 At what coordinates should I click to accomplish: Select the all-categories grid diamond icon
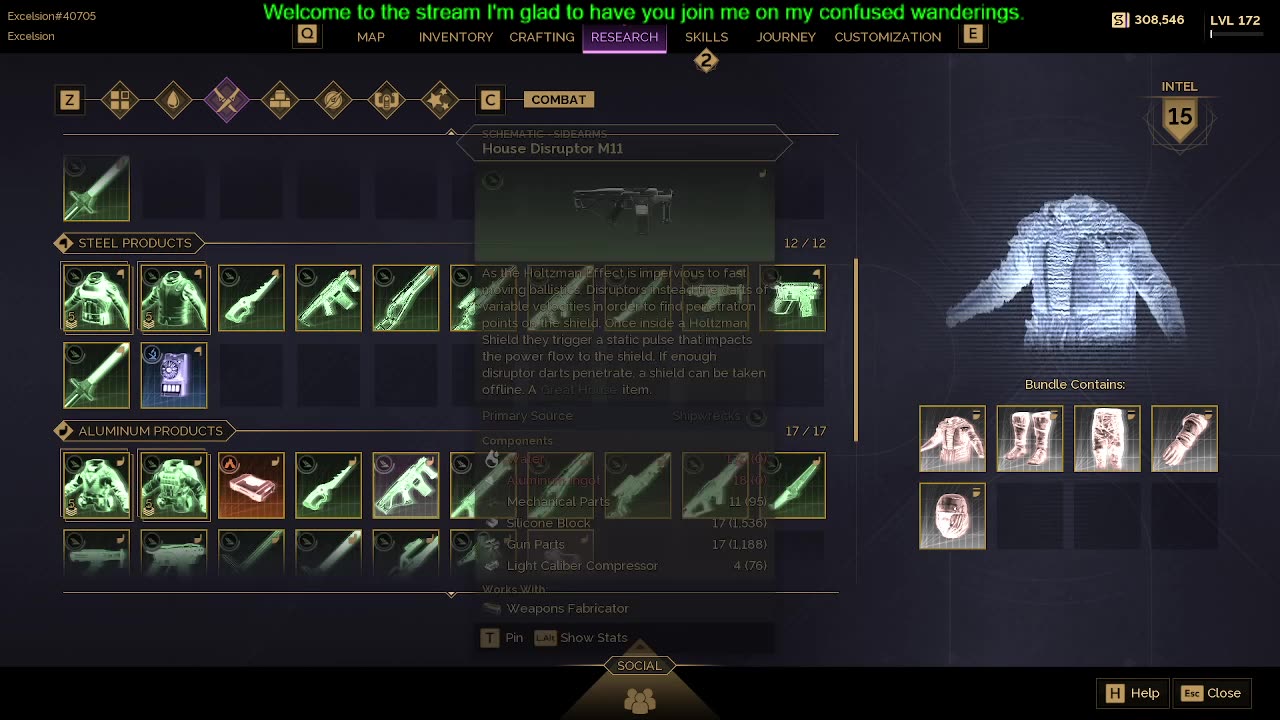(x=120, y=100)
